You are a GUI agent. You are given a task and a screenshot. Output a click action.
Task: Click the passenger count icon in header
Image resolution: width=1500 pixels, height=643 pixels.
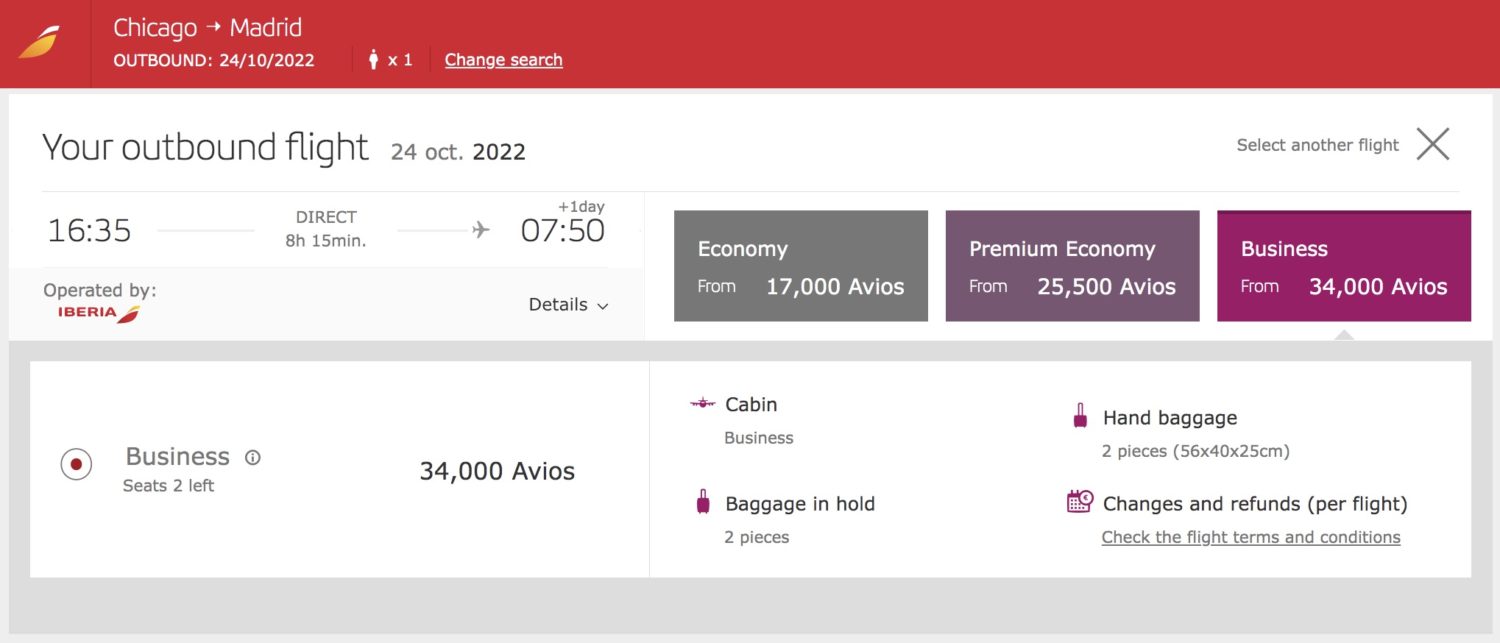click(371, 60)
